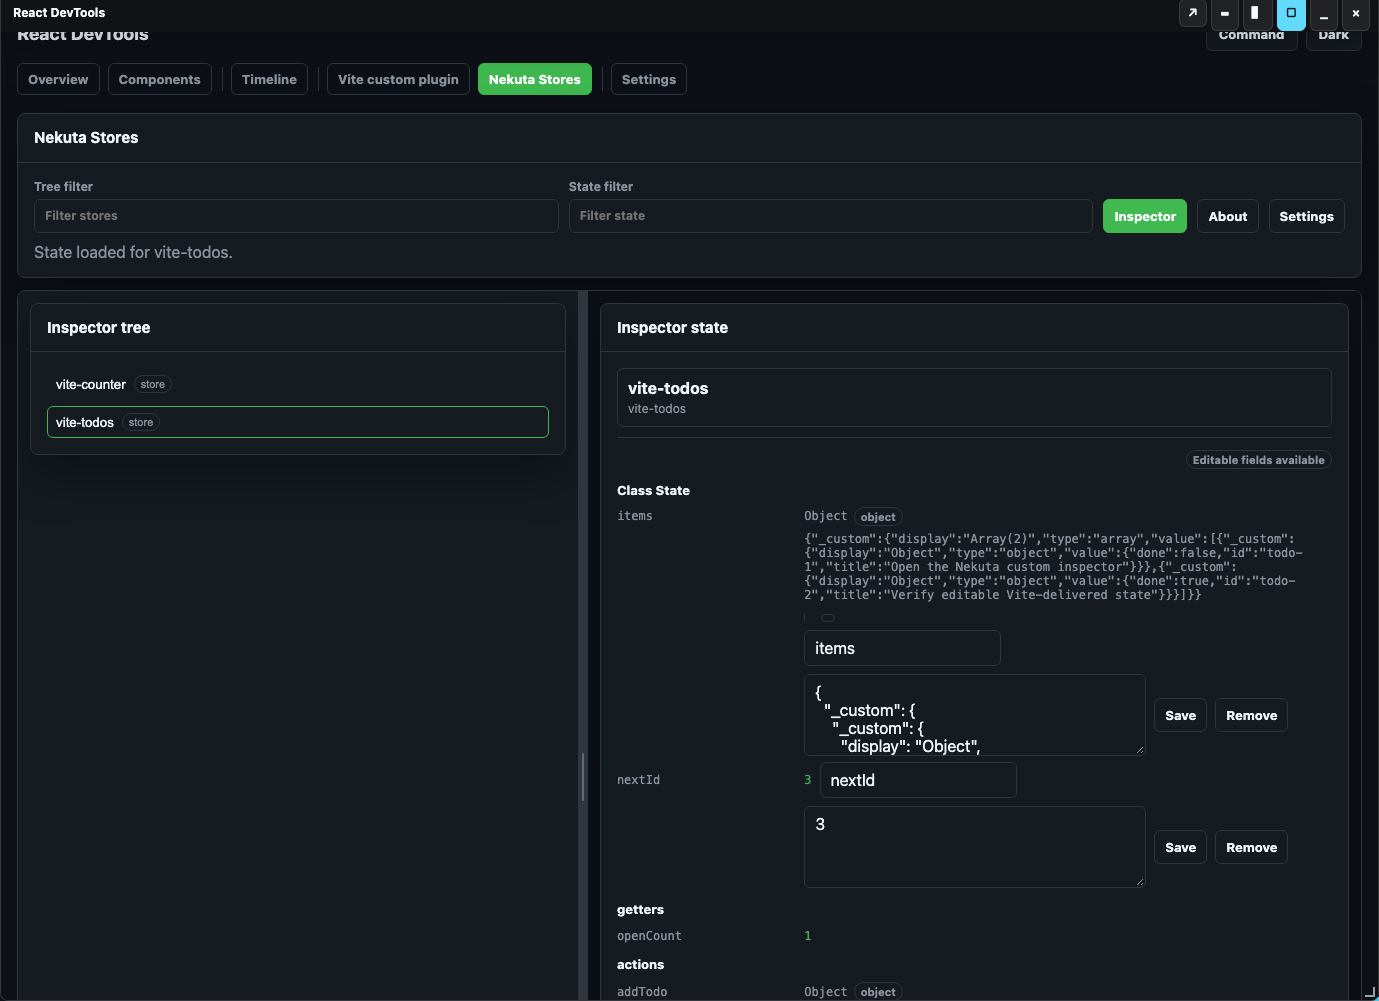
Task: Focus the Filter stores input
Action: [296, 216]
